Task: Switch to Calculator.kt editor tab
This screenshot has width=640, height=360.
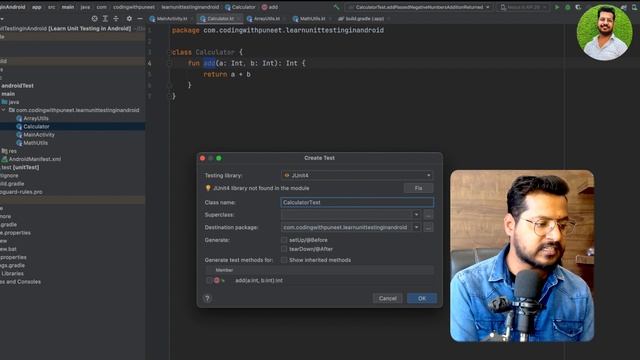Action: (220, 19)
